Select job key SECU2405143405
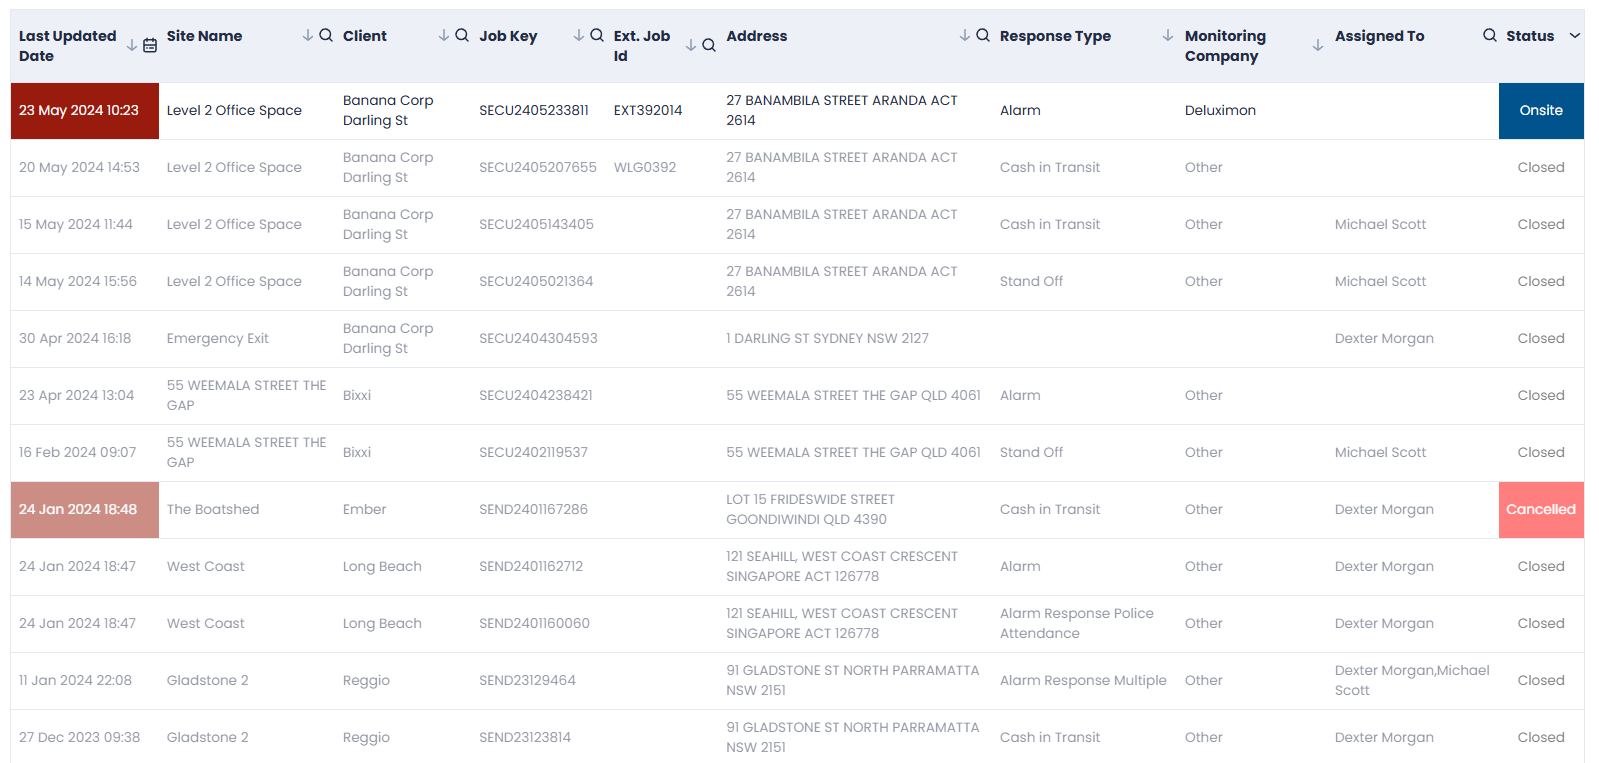 [536, 224]
